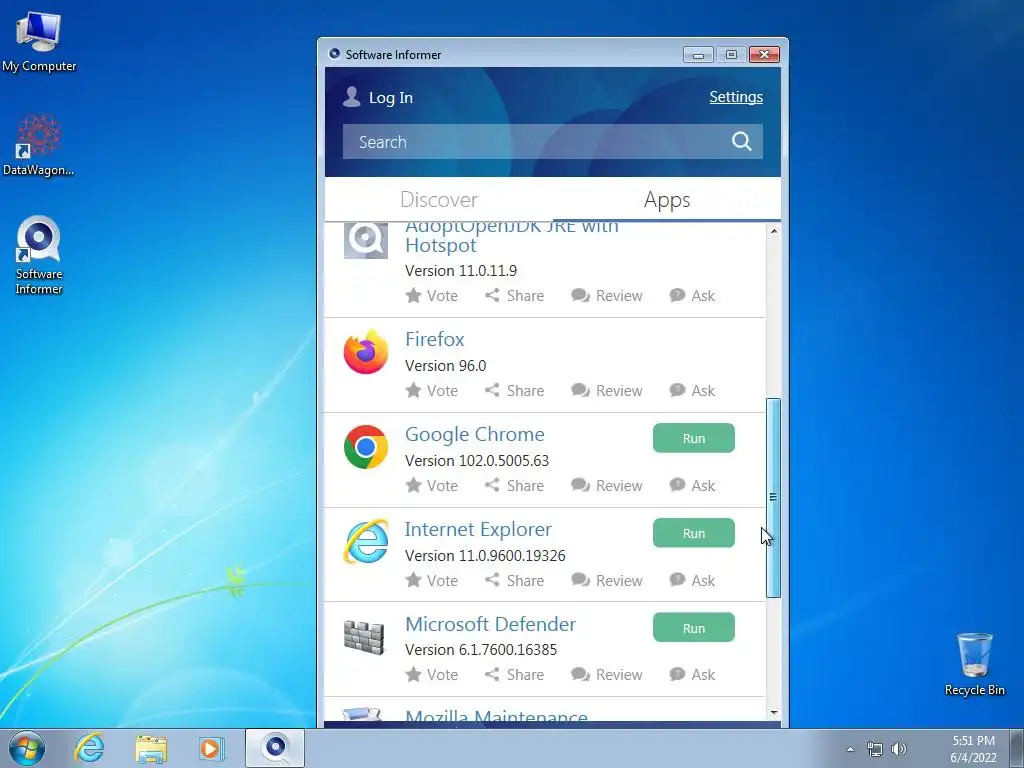Click the Microsoft Defender wall icon
Viewport: 1024px width, 768px height.
(x=364, y=636)
